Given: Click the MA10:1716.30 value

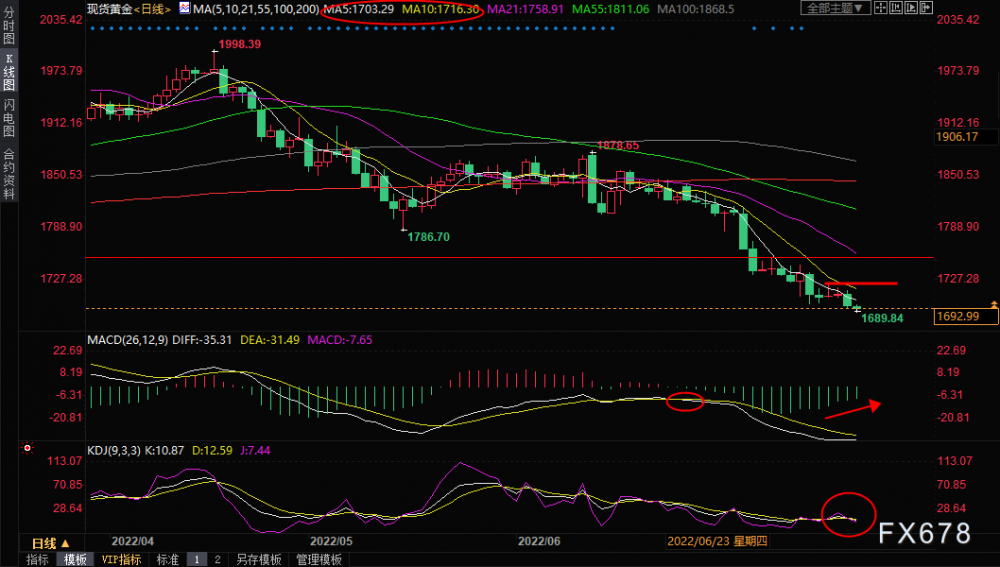Looking at the screenshot, I should 440,9.
